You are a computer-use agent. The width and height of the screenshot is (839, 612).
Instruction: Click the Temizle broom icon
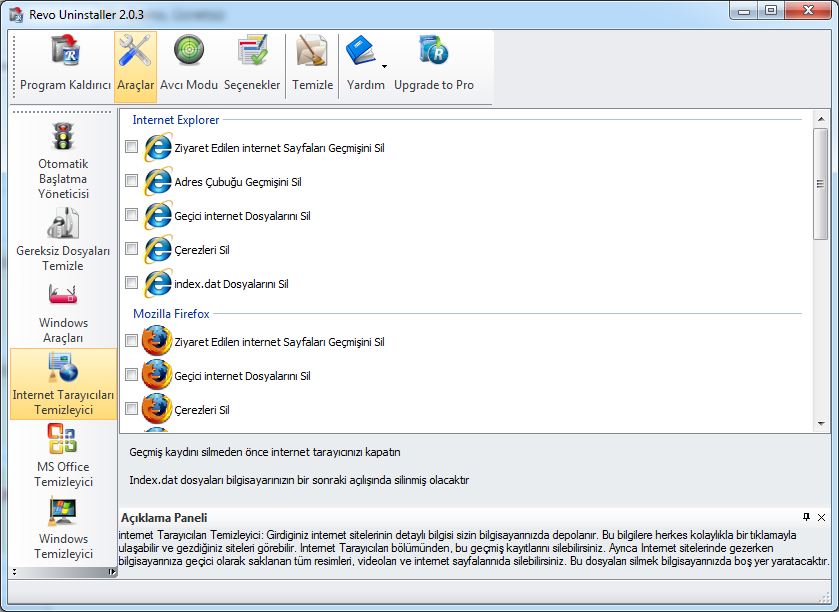pyautogui.click(x=312, y=51)
